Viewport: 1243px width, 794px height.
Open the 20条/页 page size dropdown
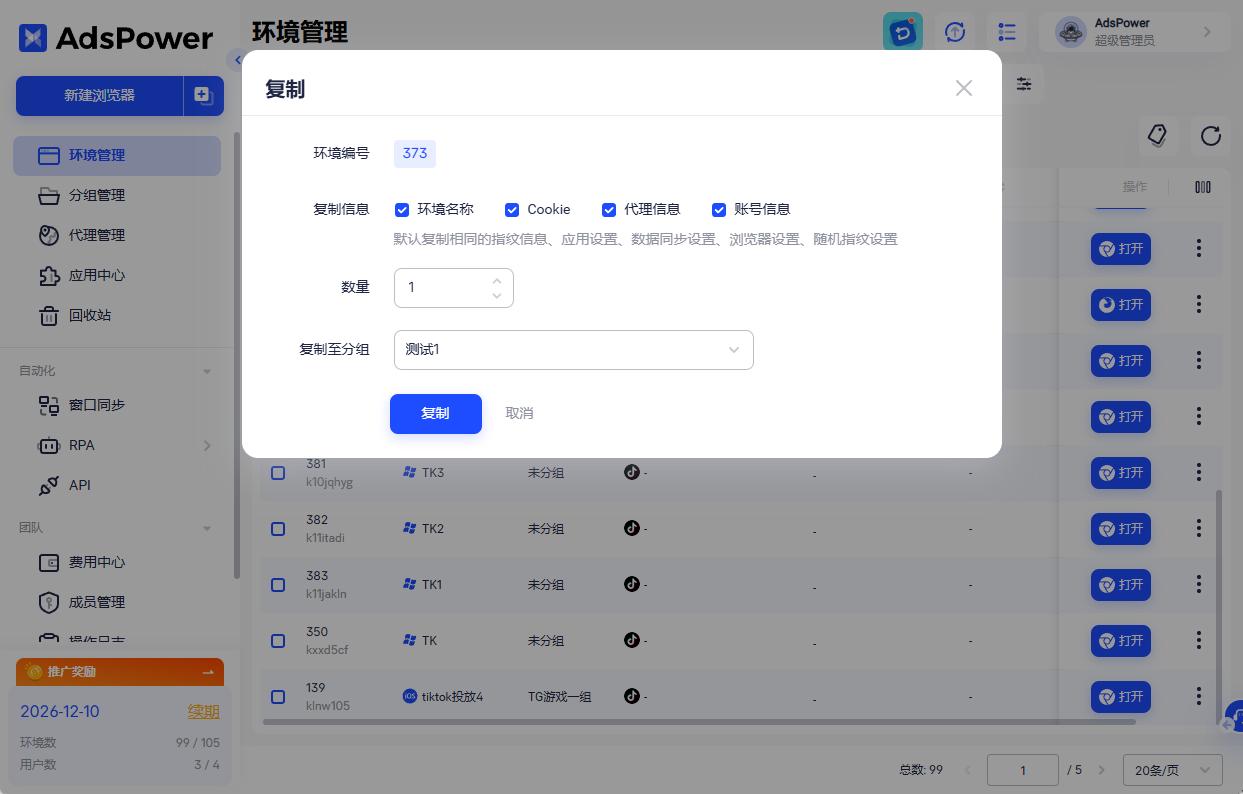[x=1173, y=770]
